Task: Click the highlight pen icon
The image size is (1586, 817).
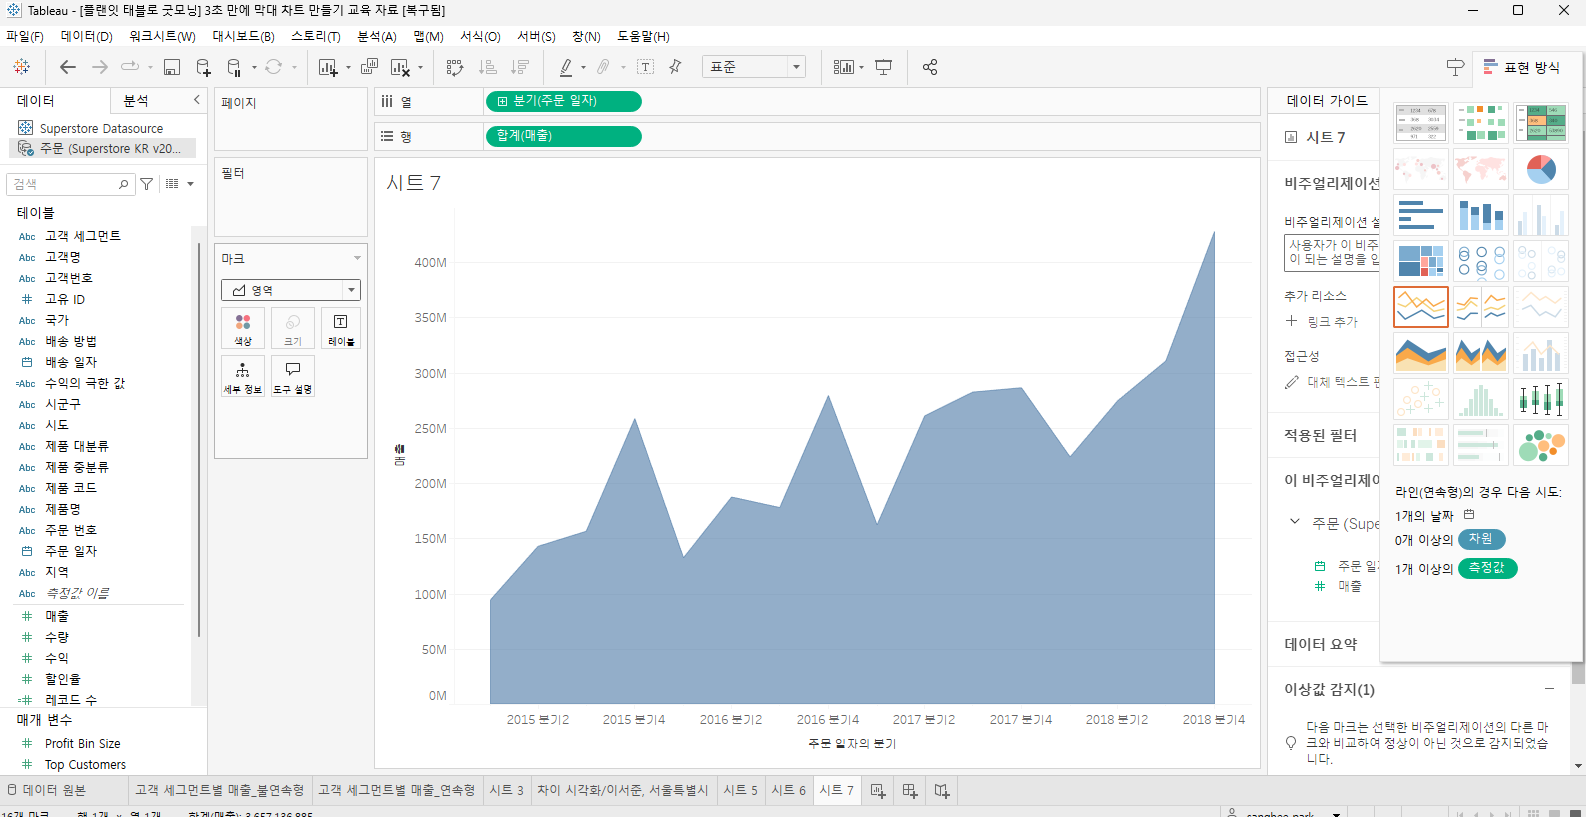Action: (566, 67)
